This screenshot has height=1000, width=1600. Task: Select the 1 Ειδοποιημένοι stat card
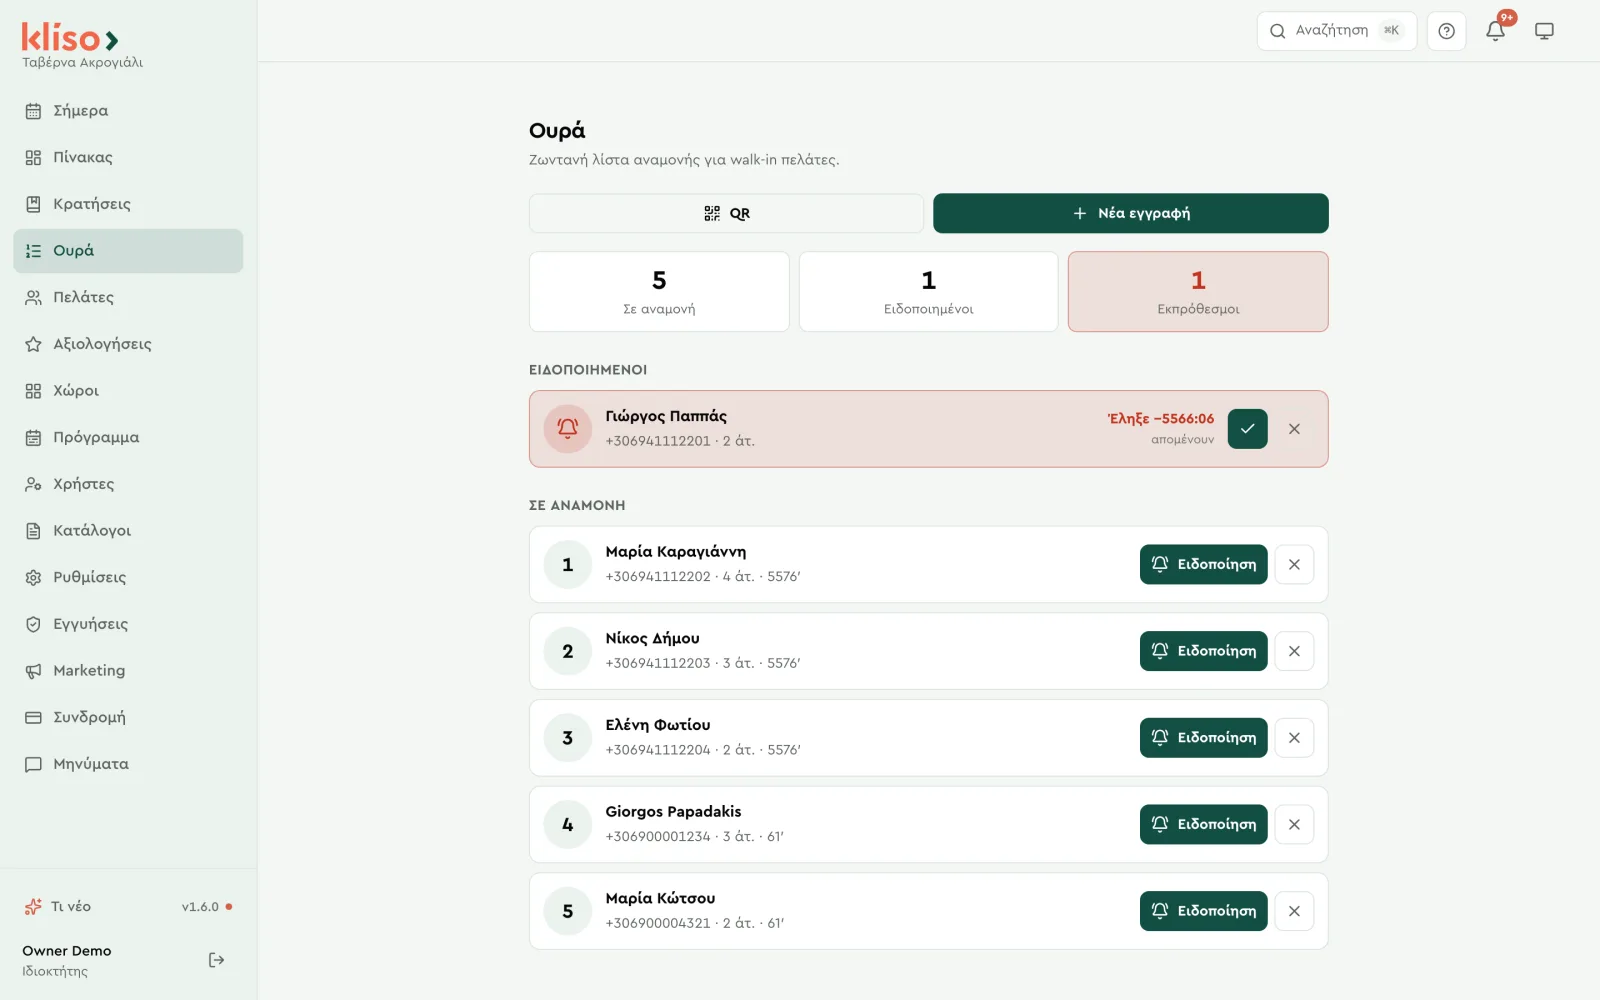click(x=928, y=291)
